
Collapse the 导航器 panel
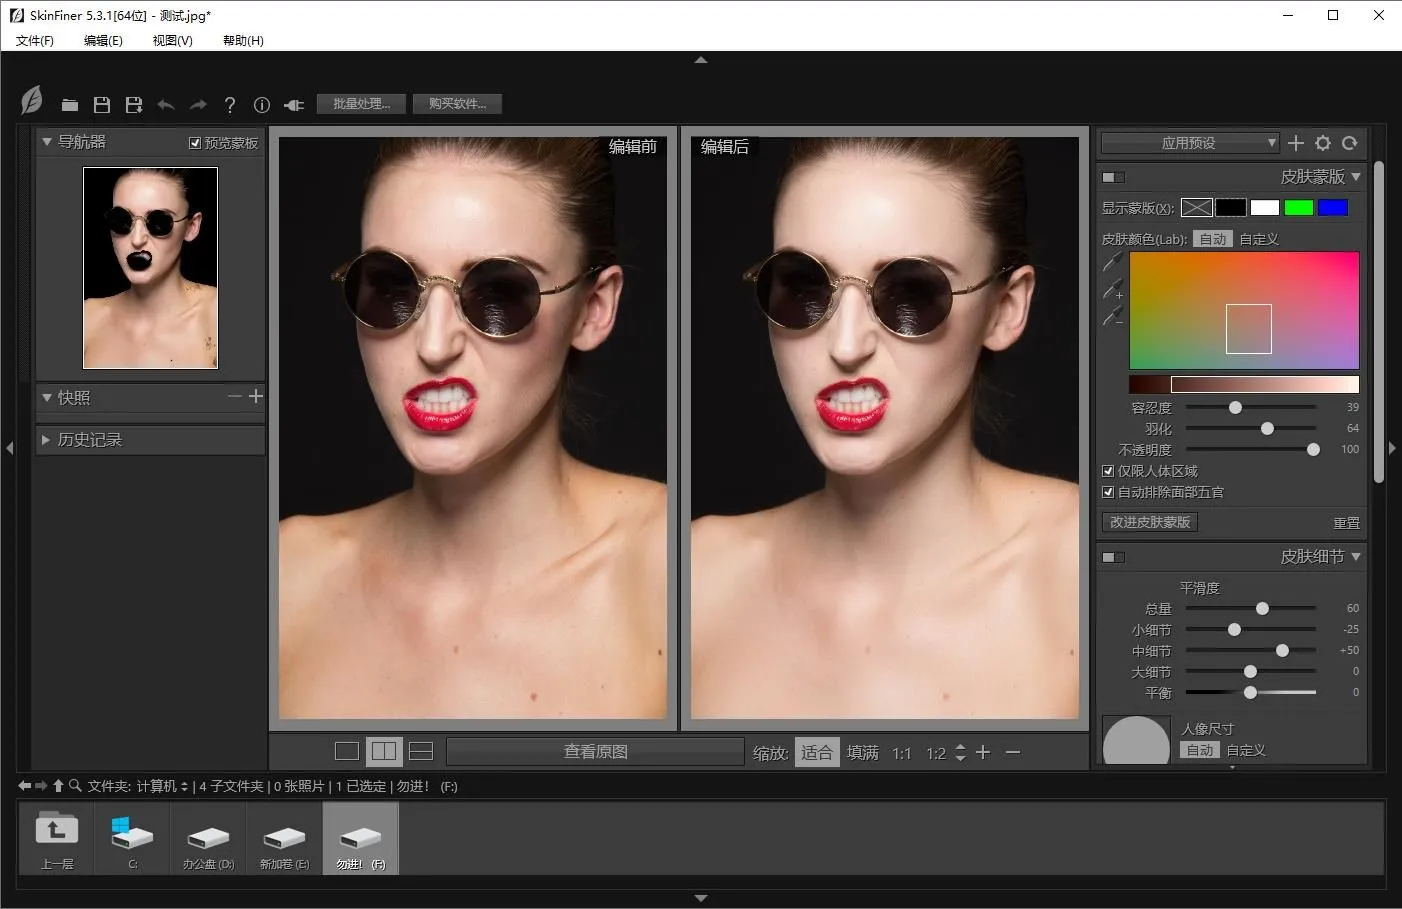pos(47,142)
